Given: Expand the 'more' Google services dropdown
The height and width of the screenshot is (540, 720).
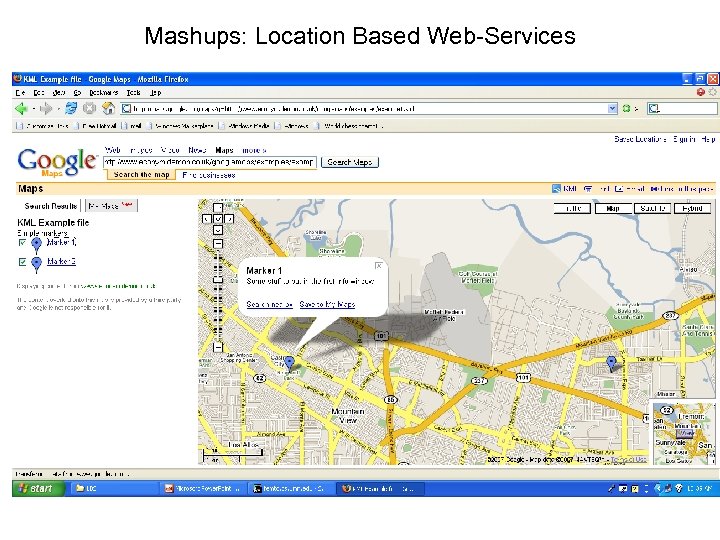Looking at the screenshot, I should pyautogui.click(x=254, y=150).
